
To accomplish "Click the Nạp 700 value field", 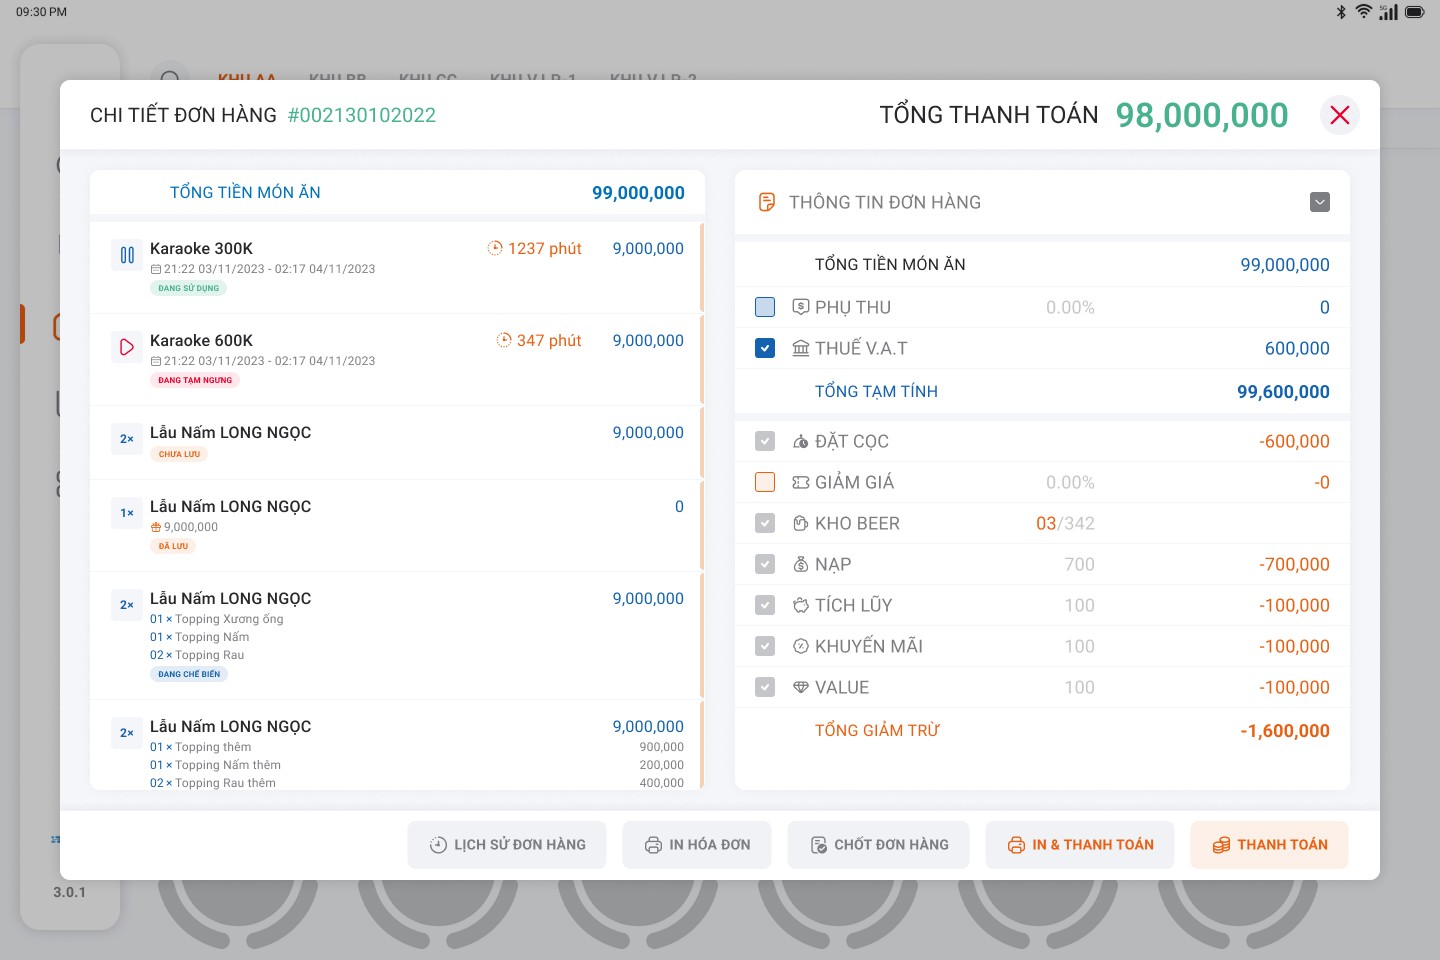I will click(x=1079, y=564).
